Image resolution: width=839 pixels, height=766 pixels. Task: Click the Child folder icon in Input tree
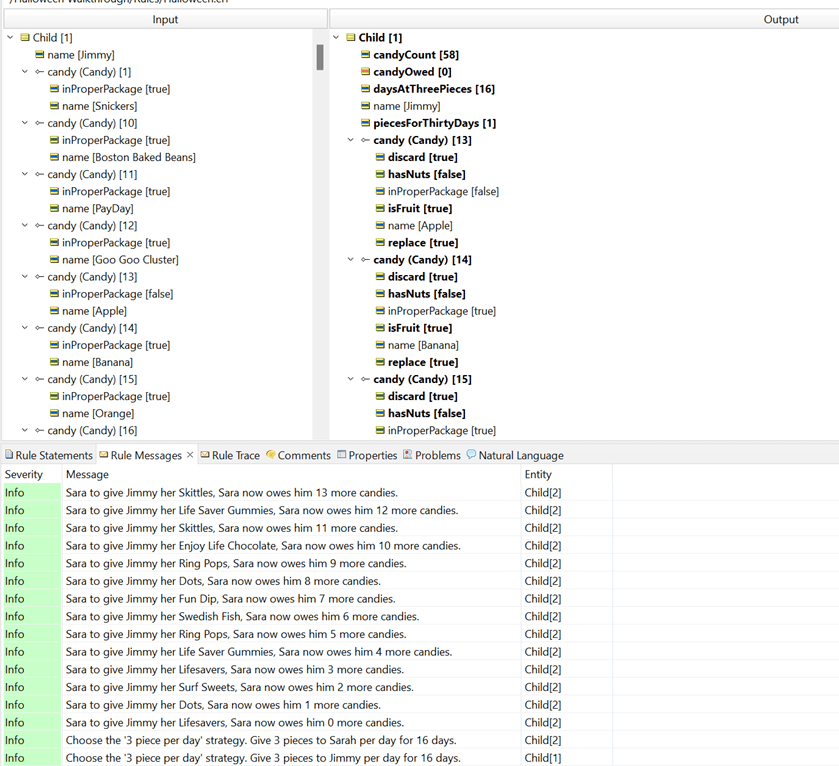25,38
